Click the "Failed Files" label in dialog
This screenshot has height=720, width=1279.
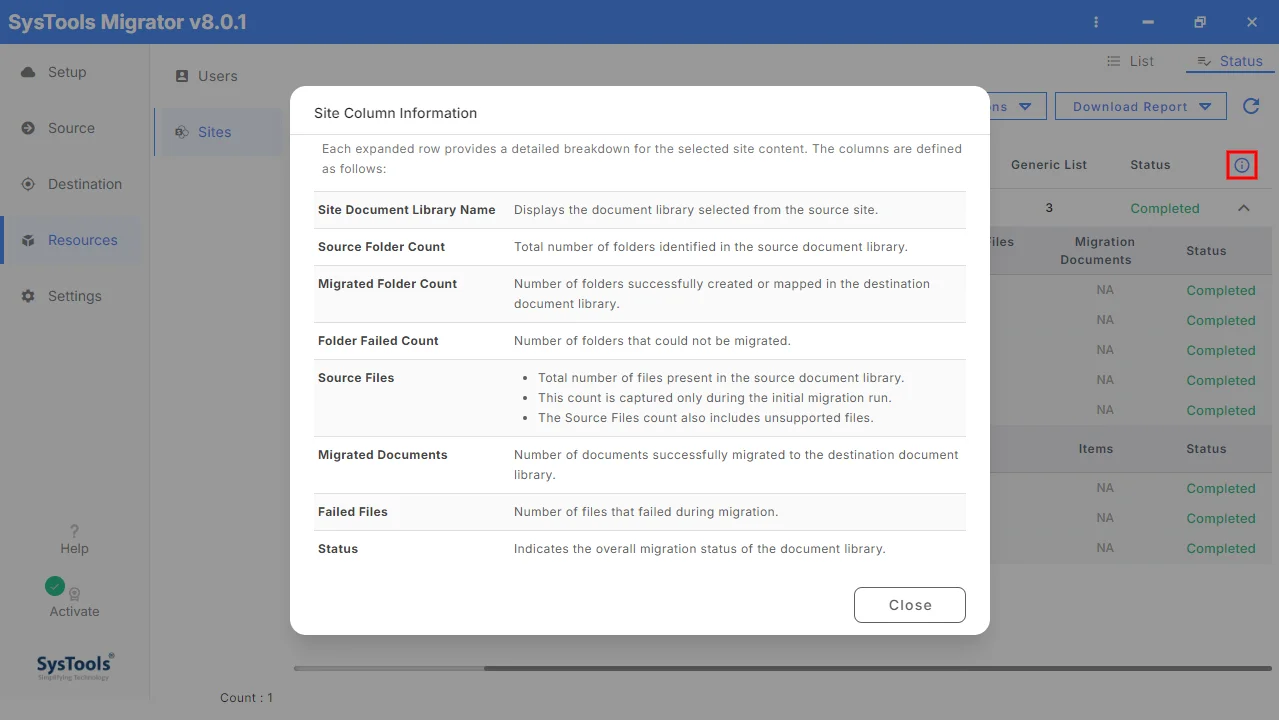click(x=353, y=512)
